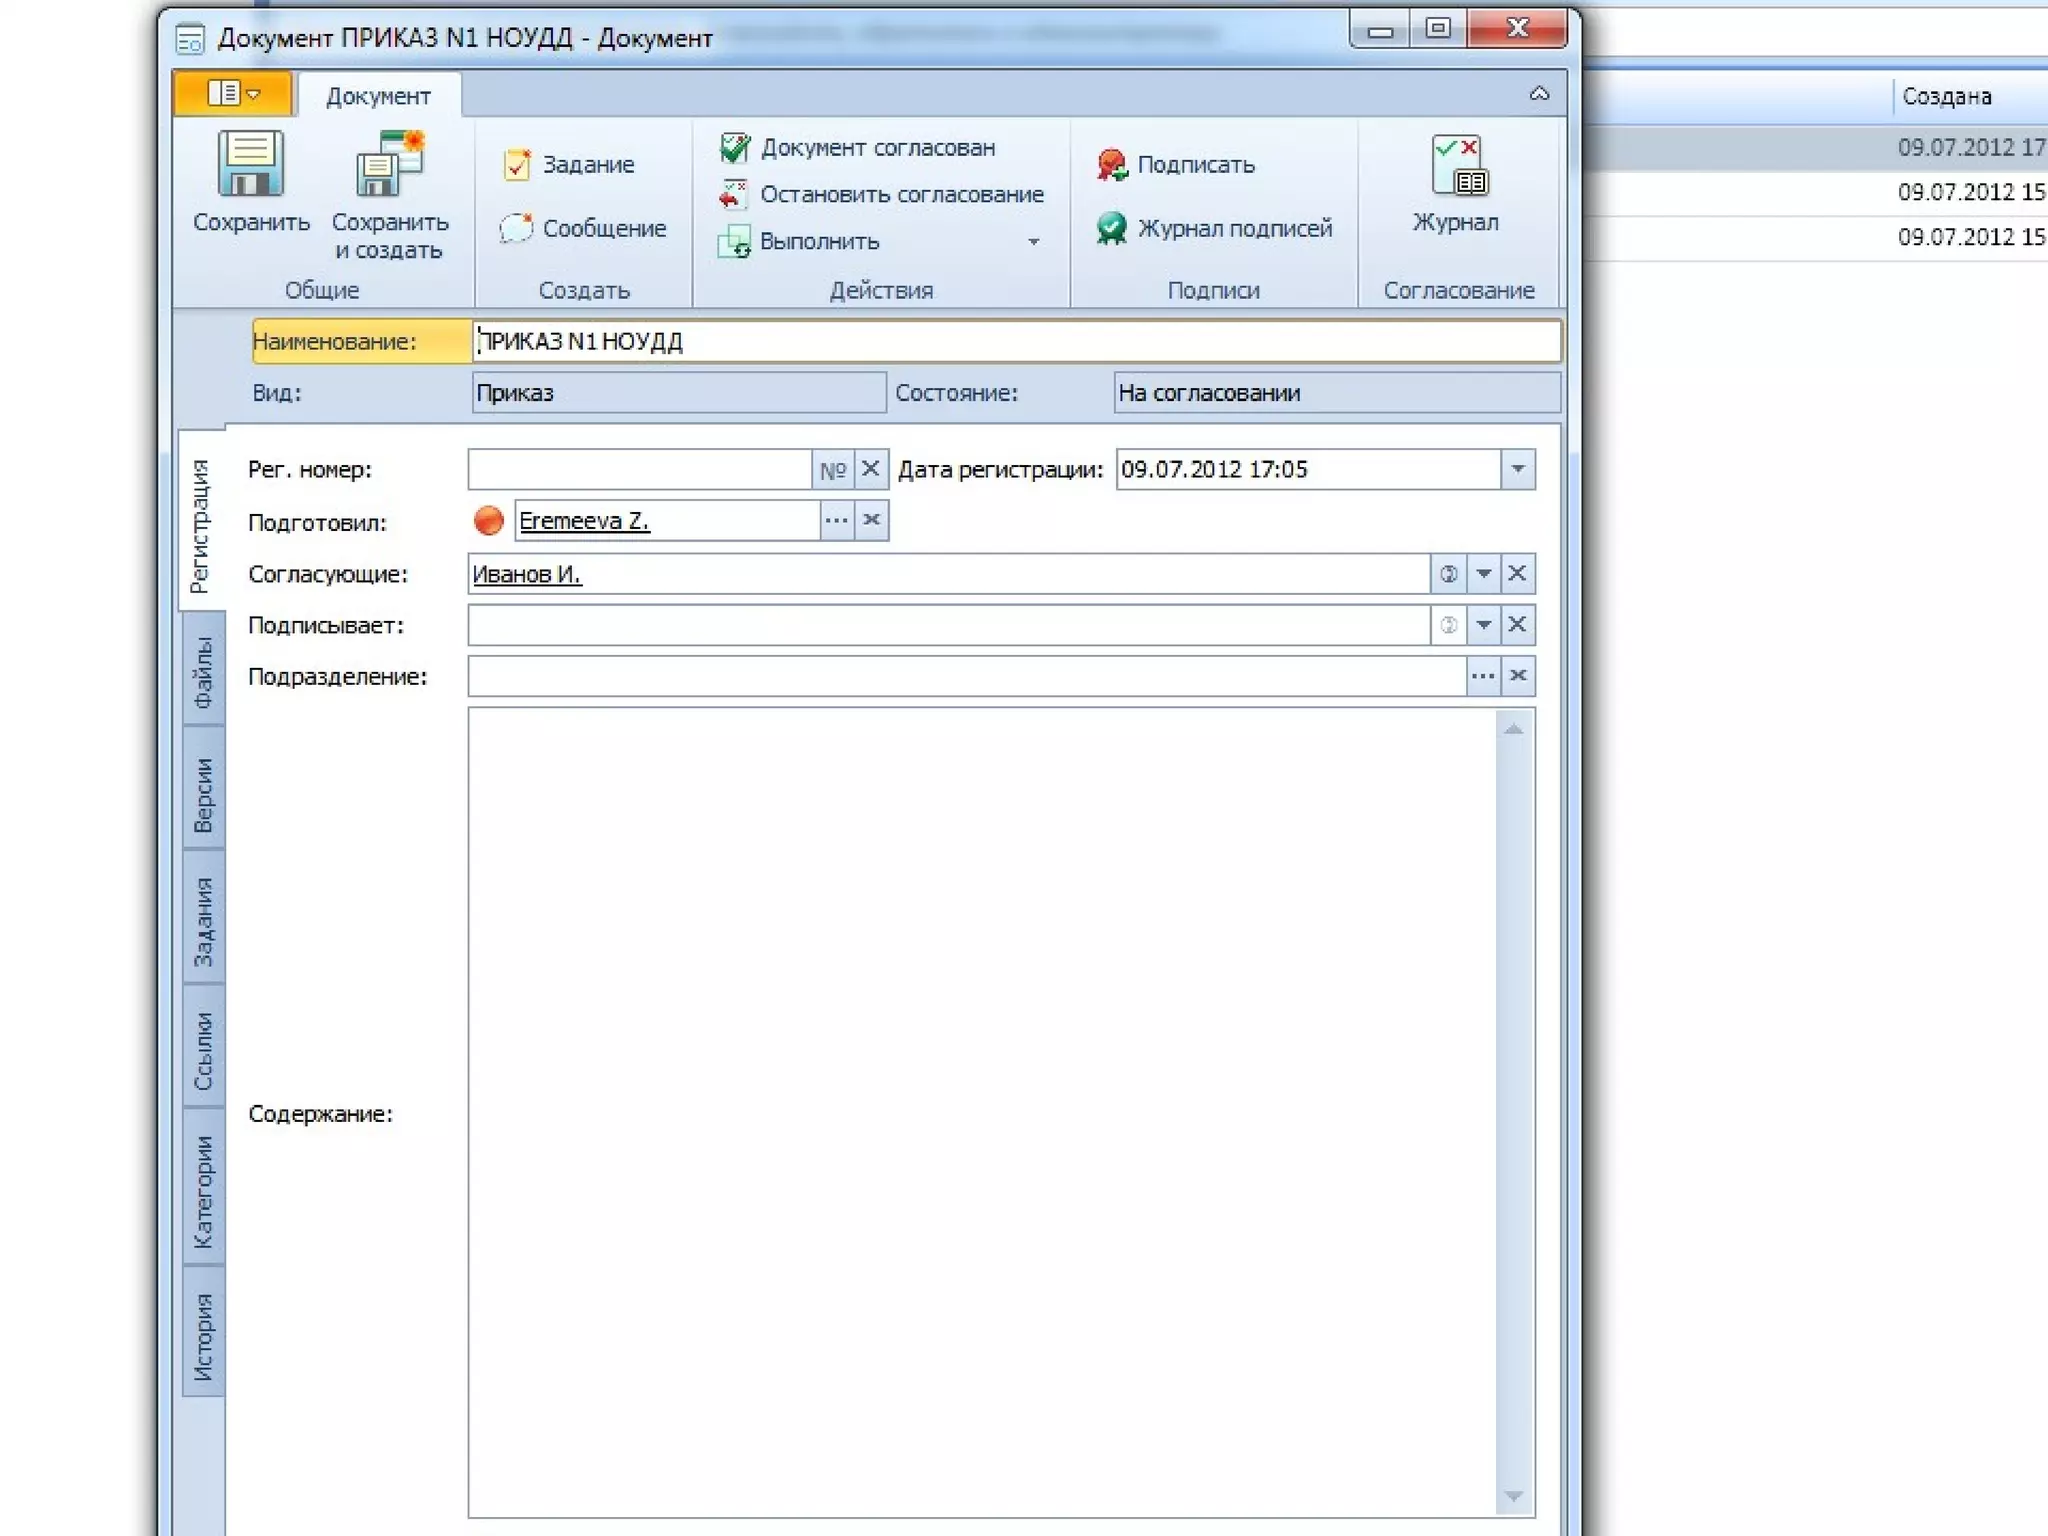Viewport: 2048px width, 1536px height.
Task: Click the Подразделение ellipsis browse button
Action: pos(1482,677)
